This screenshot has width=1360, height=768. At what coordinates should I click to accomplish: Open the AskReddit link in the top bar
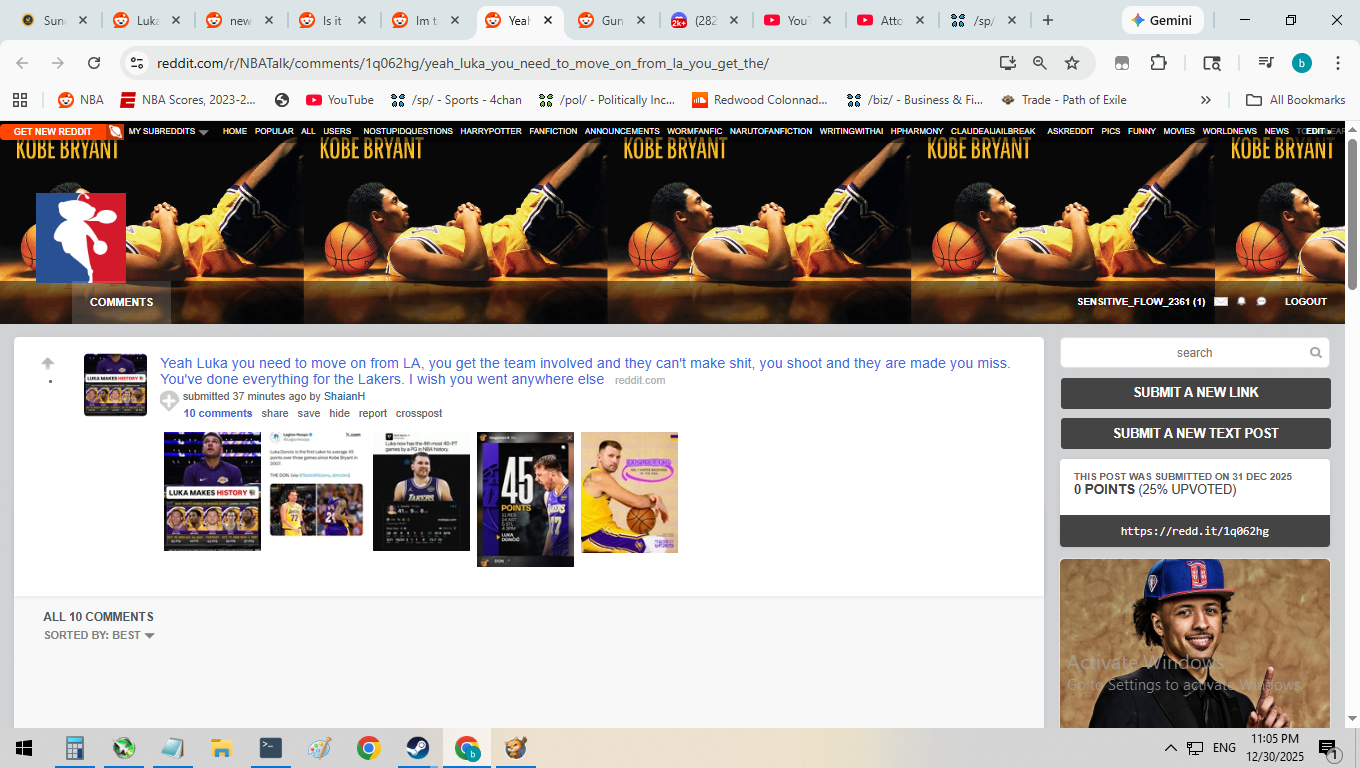pyautogui.click(x=1070, y=131)
